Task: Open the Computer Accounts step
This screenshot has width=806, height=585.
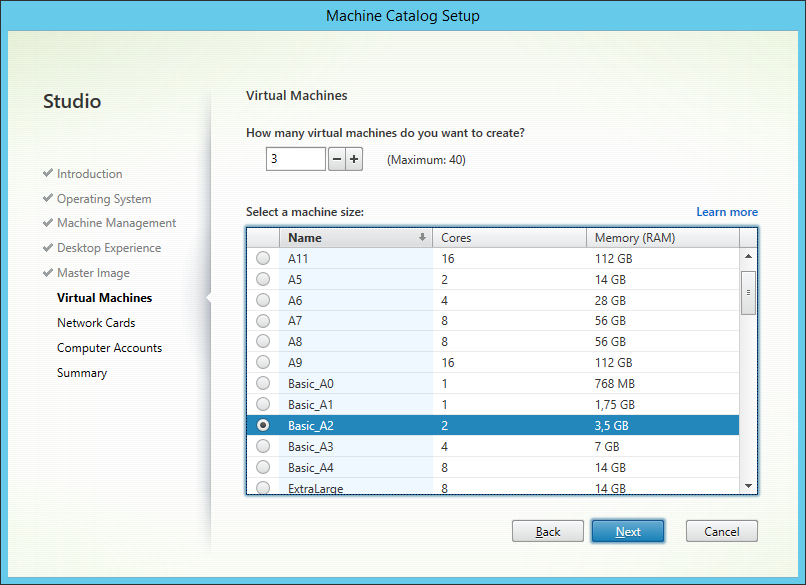Action: pyautogui.click(x=109, y=348)
